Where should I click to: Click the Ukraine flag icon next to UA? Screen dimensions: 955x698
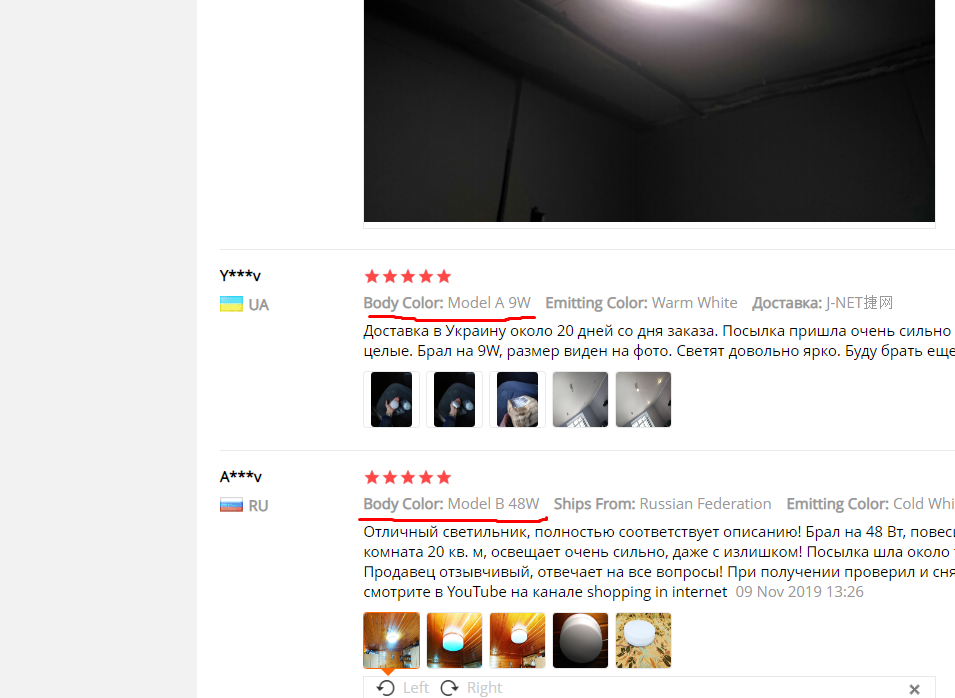click(231, 304)
